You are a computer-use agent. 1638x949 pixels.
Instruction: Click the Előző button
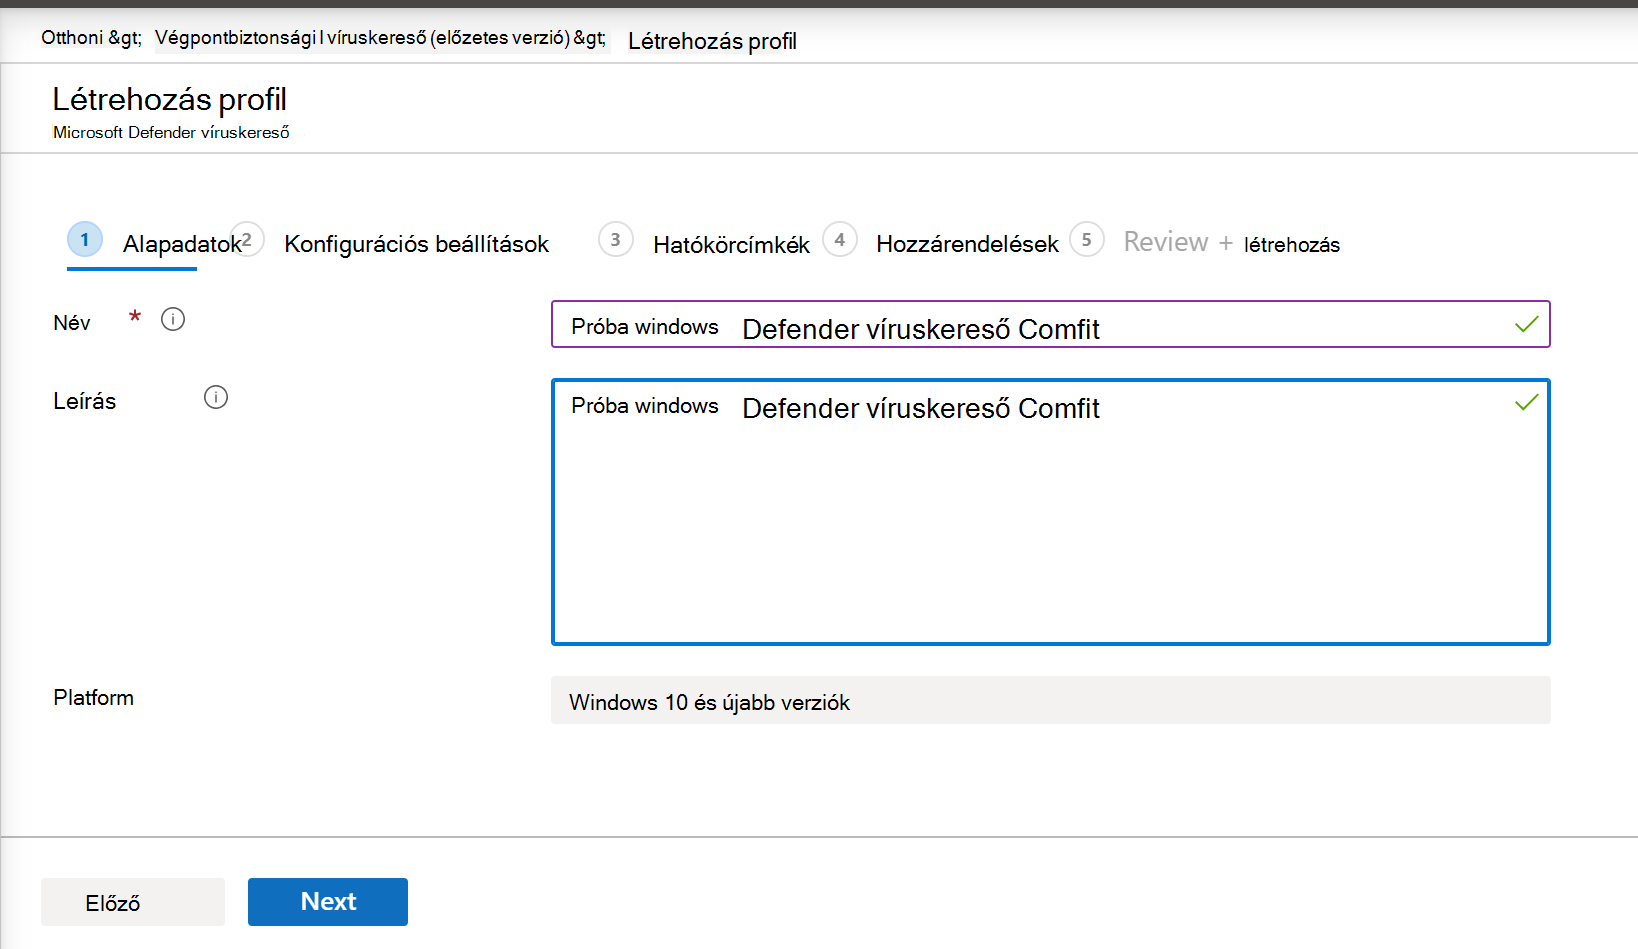click(133, 902)
